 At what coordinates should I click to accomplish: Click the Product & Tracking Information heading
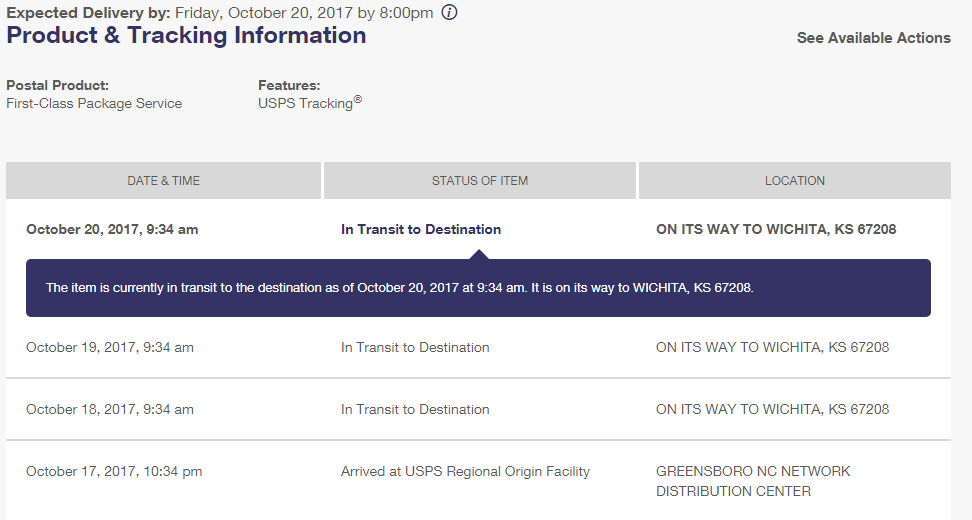186,36
